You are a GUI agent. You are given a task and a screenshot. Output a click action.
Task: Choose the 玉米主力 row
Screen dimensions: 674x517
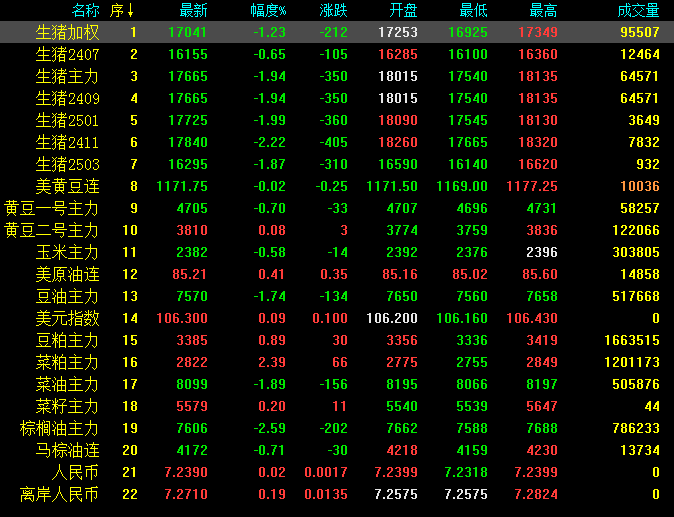(x=67, y=252)
